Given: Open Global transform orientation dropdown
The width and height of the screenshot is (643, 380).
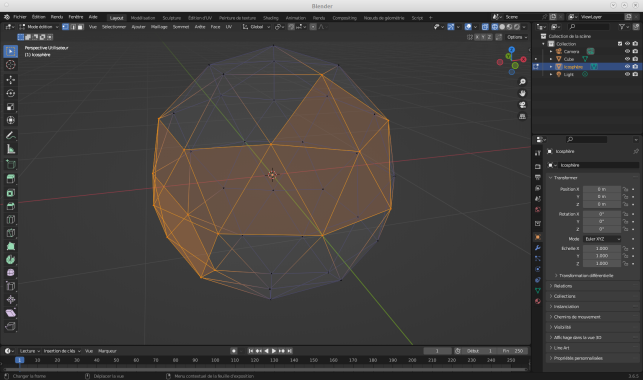Looking at the screenshot, I should (x=257, y=27).
